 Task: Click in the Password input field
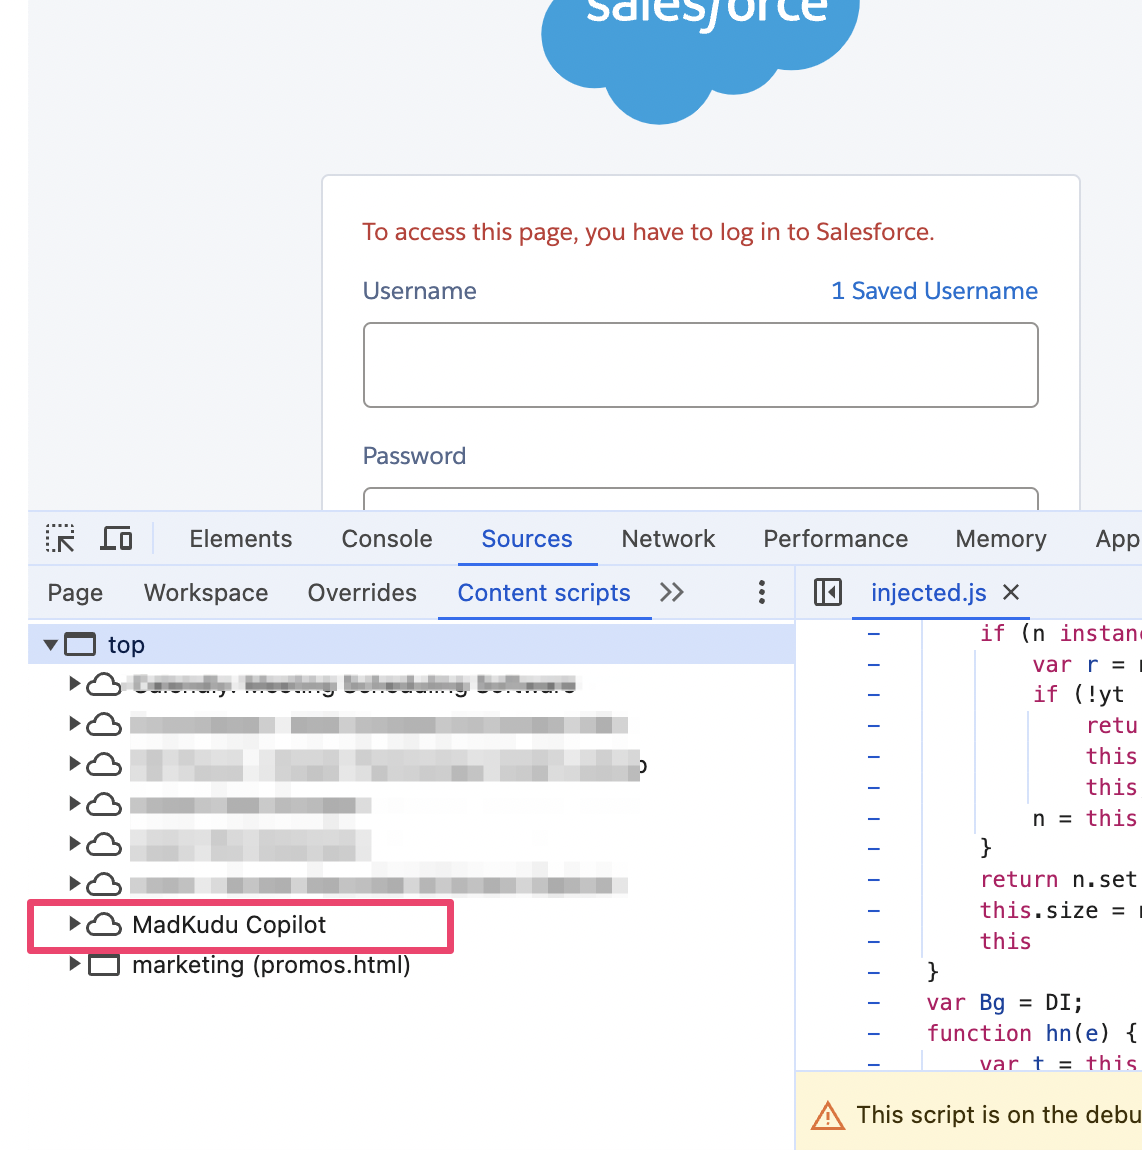700,499
